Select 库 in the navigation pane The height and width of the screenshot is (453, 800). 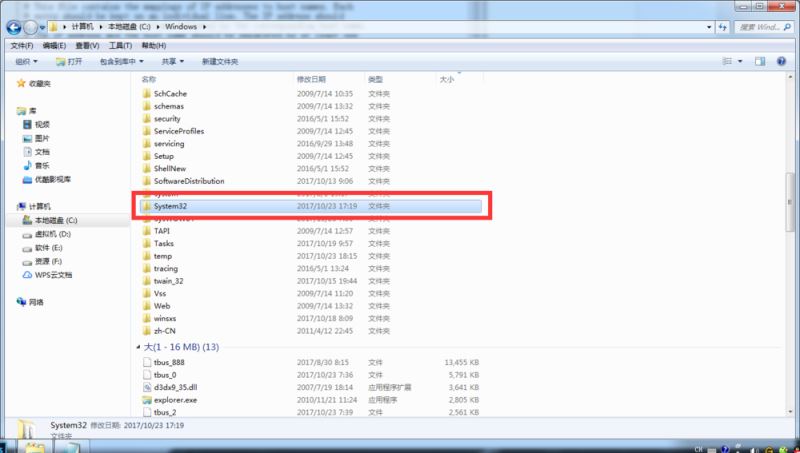(x=33, y=111)
